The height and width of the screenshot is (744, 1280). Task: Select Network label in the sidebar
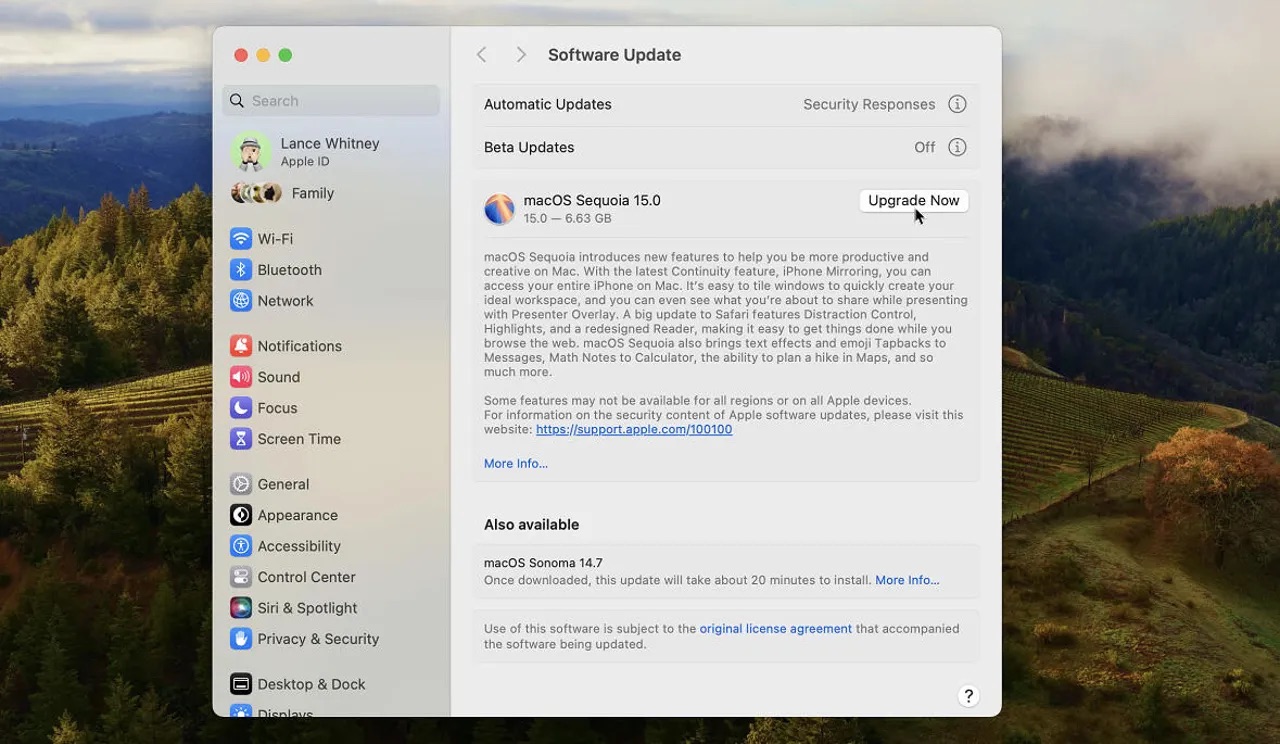[x=285, y=301]
